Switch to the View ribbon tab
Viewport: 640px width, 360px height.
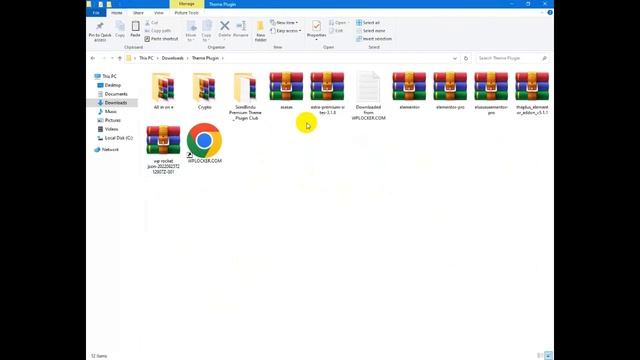tap(159, 13)
